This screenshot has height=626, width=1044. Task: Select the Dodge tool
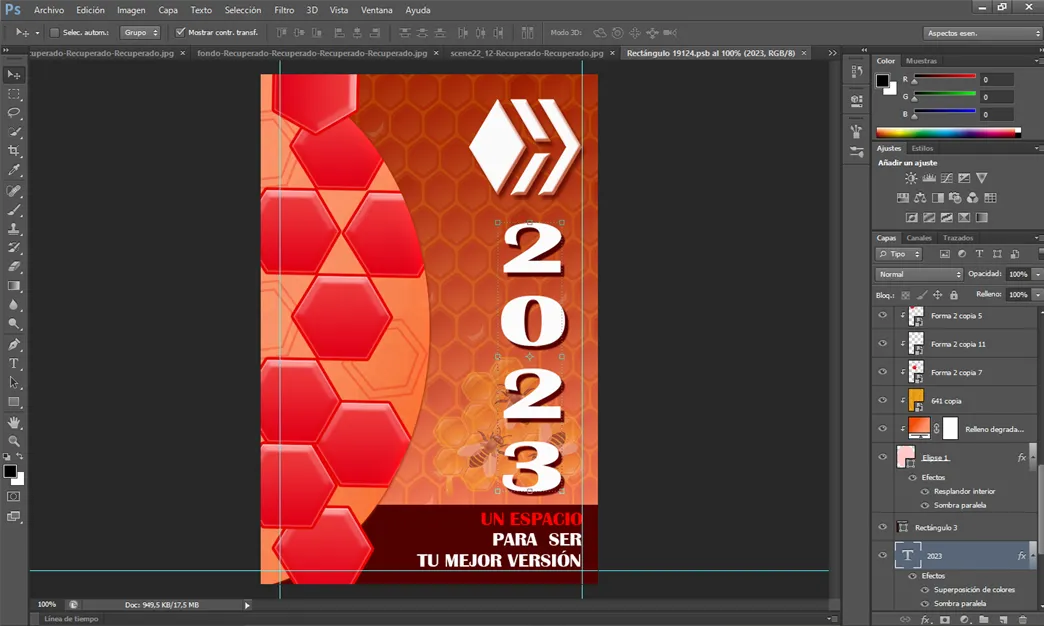coord(14,324)
